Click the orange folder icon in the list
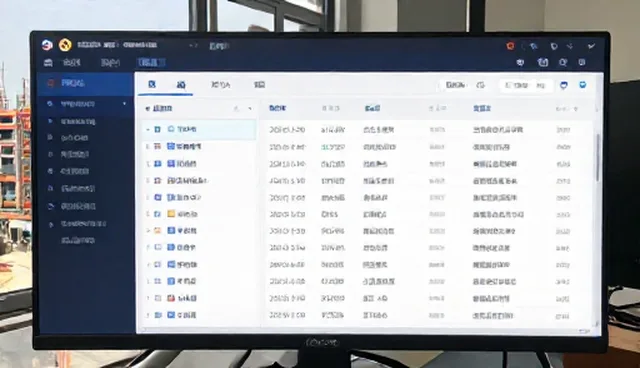Viewport: 640px width, 368px height. (171, 214)
